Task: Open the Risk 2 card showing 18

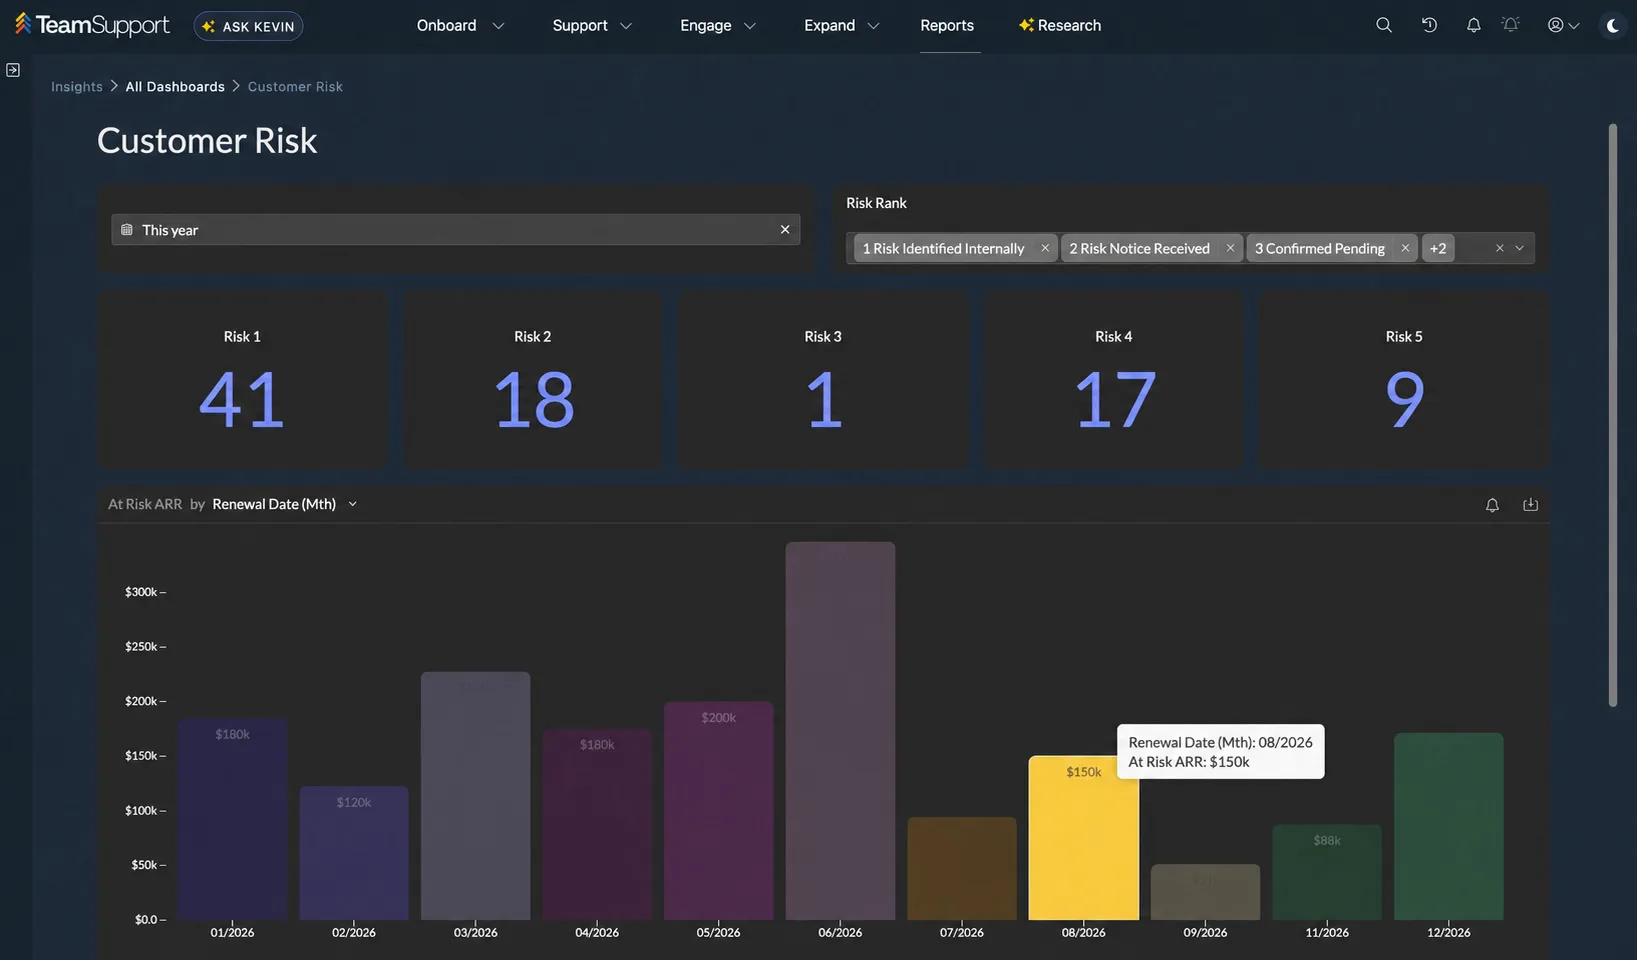Action: (x=533, y=380)
